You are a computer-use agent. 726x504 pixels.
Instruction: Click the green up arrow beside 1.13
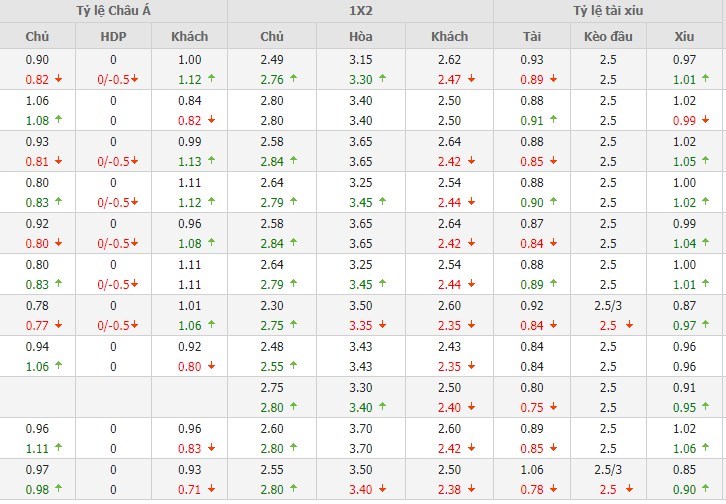[x=211, y=161]
